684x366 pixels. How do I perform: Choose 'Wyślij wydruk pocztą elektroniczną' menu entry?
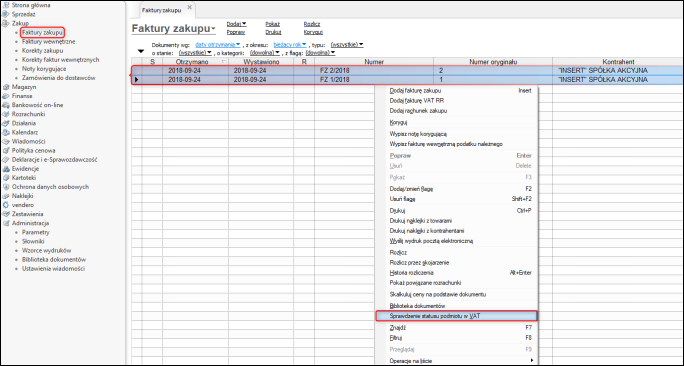456,241
